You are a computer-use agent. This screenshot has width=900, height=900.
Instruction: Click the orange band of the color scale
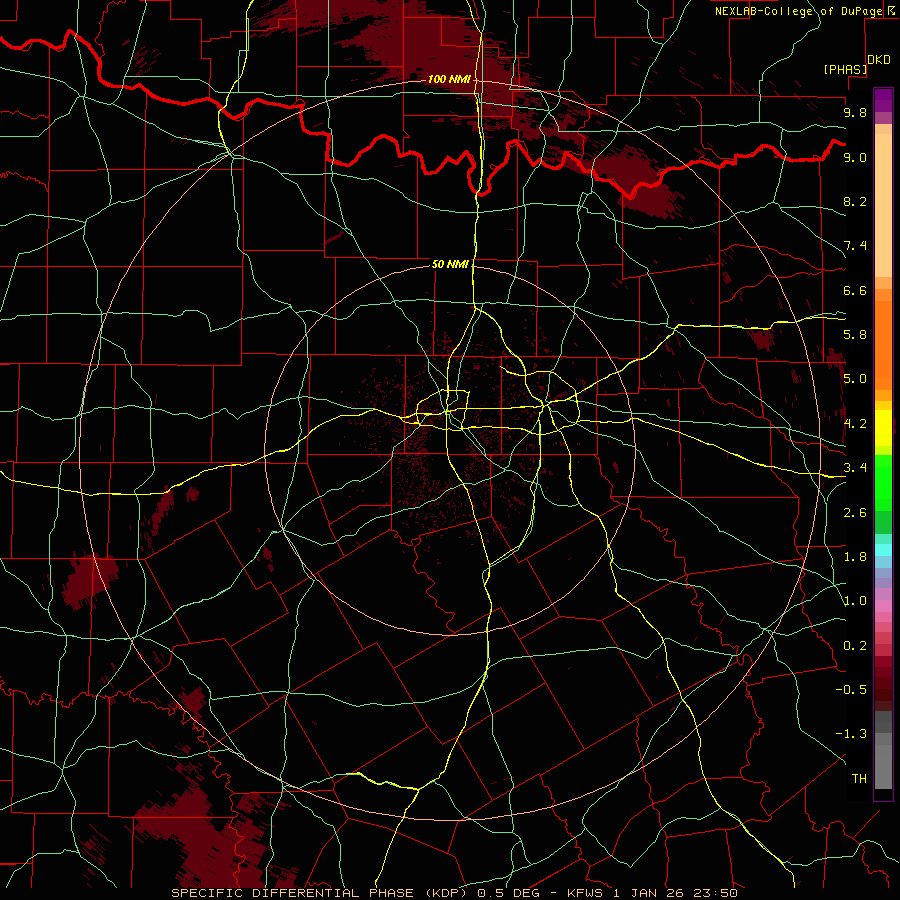point(883,344)
